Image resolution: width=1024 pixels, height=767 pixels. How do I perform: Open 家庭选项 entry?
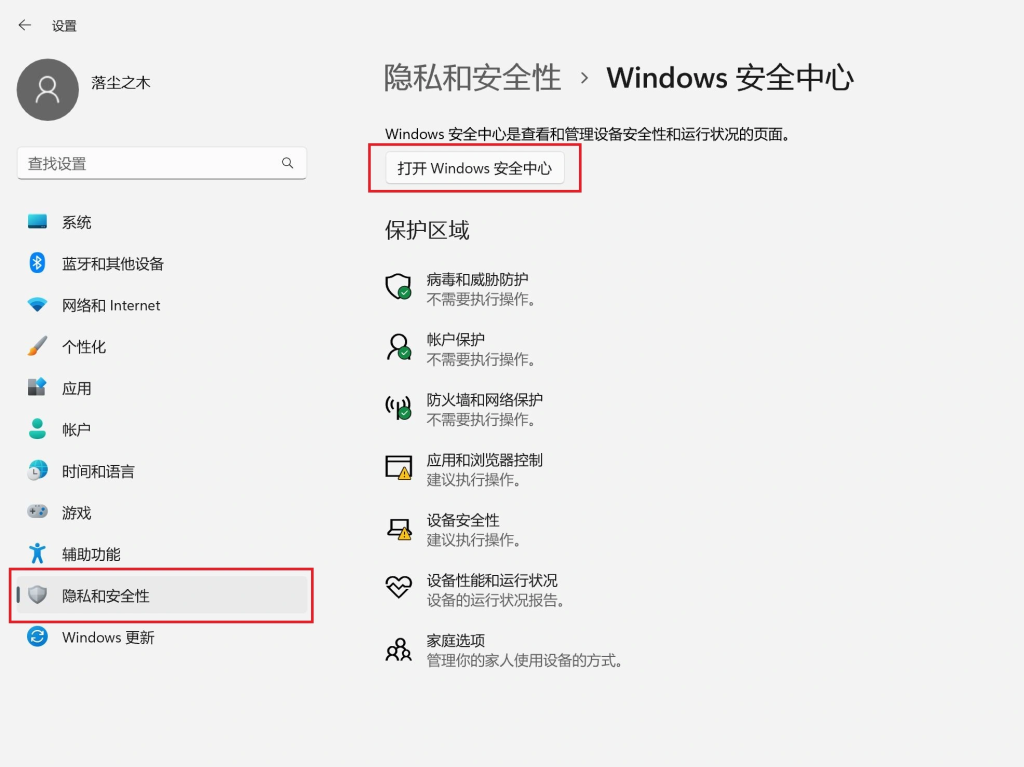click(503, 649)
